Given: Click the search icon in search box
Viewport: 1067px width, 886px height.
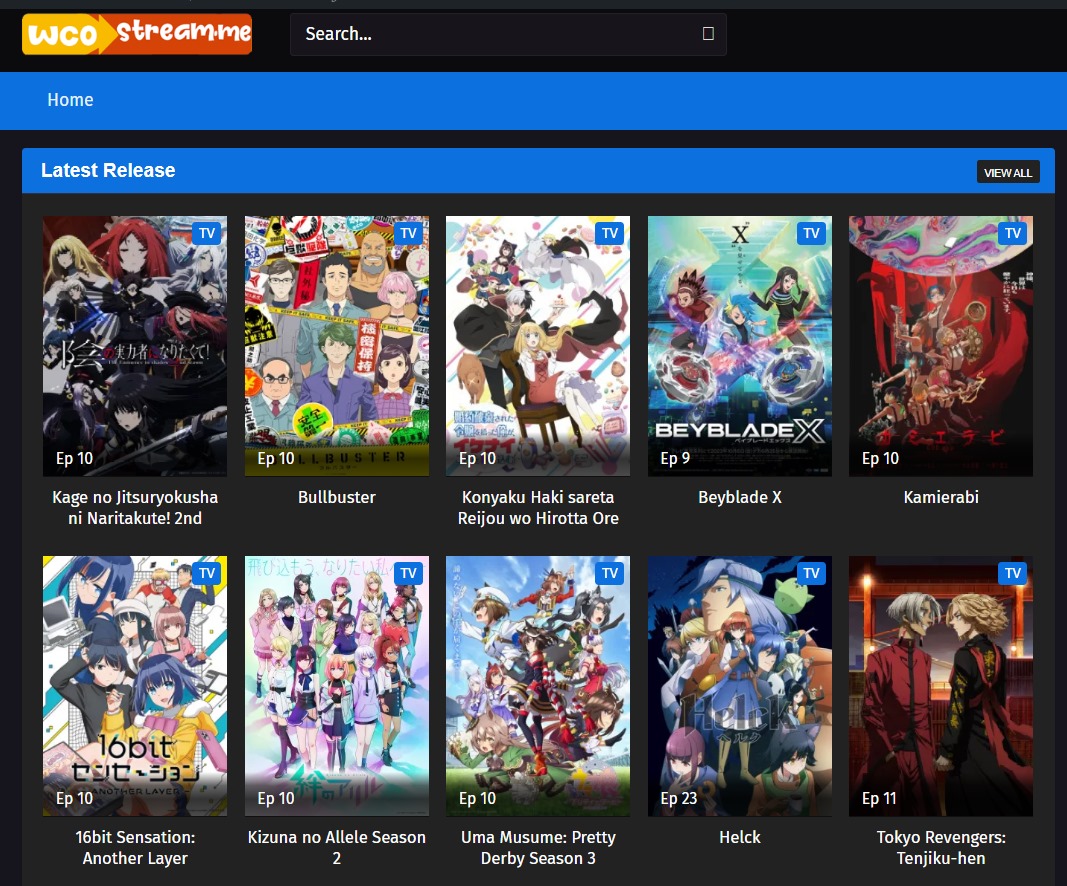Looking at the screenshot, I should point(708,33).
